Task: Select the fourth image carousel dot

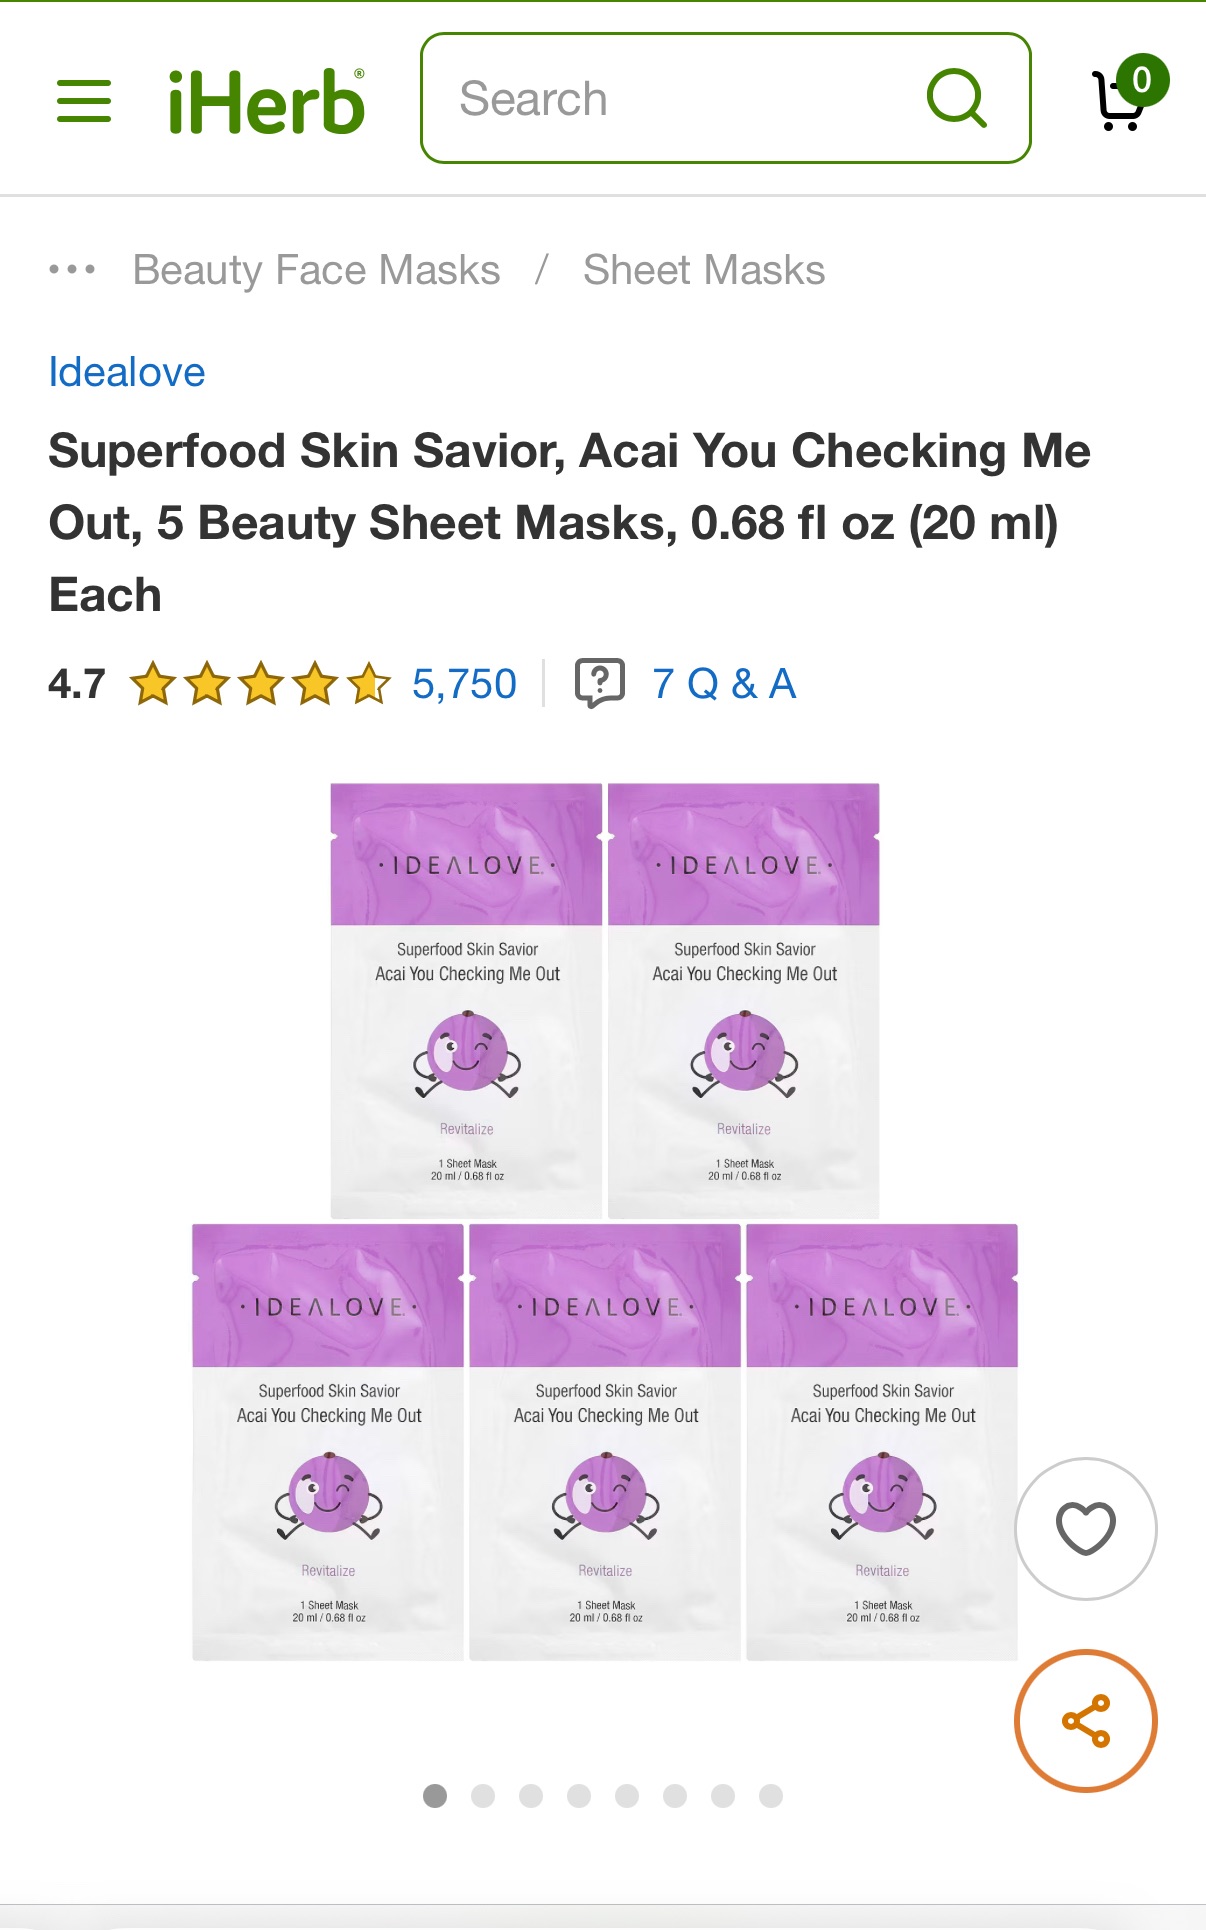Action: point(579,1796)
